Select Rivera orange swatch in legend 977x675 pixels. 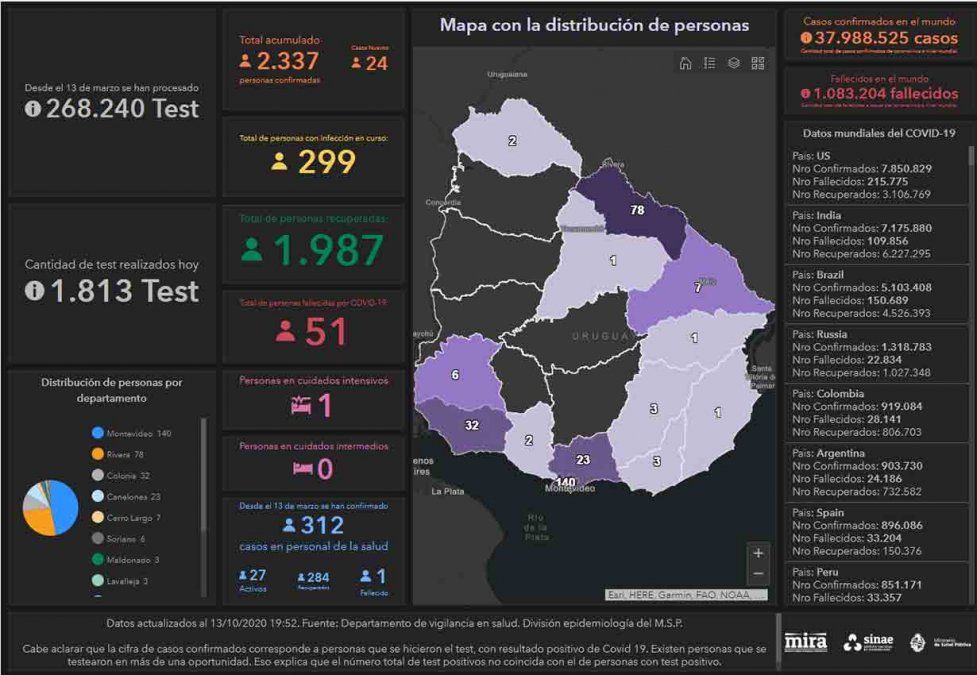(98, 455)
